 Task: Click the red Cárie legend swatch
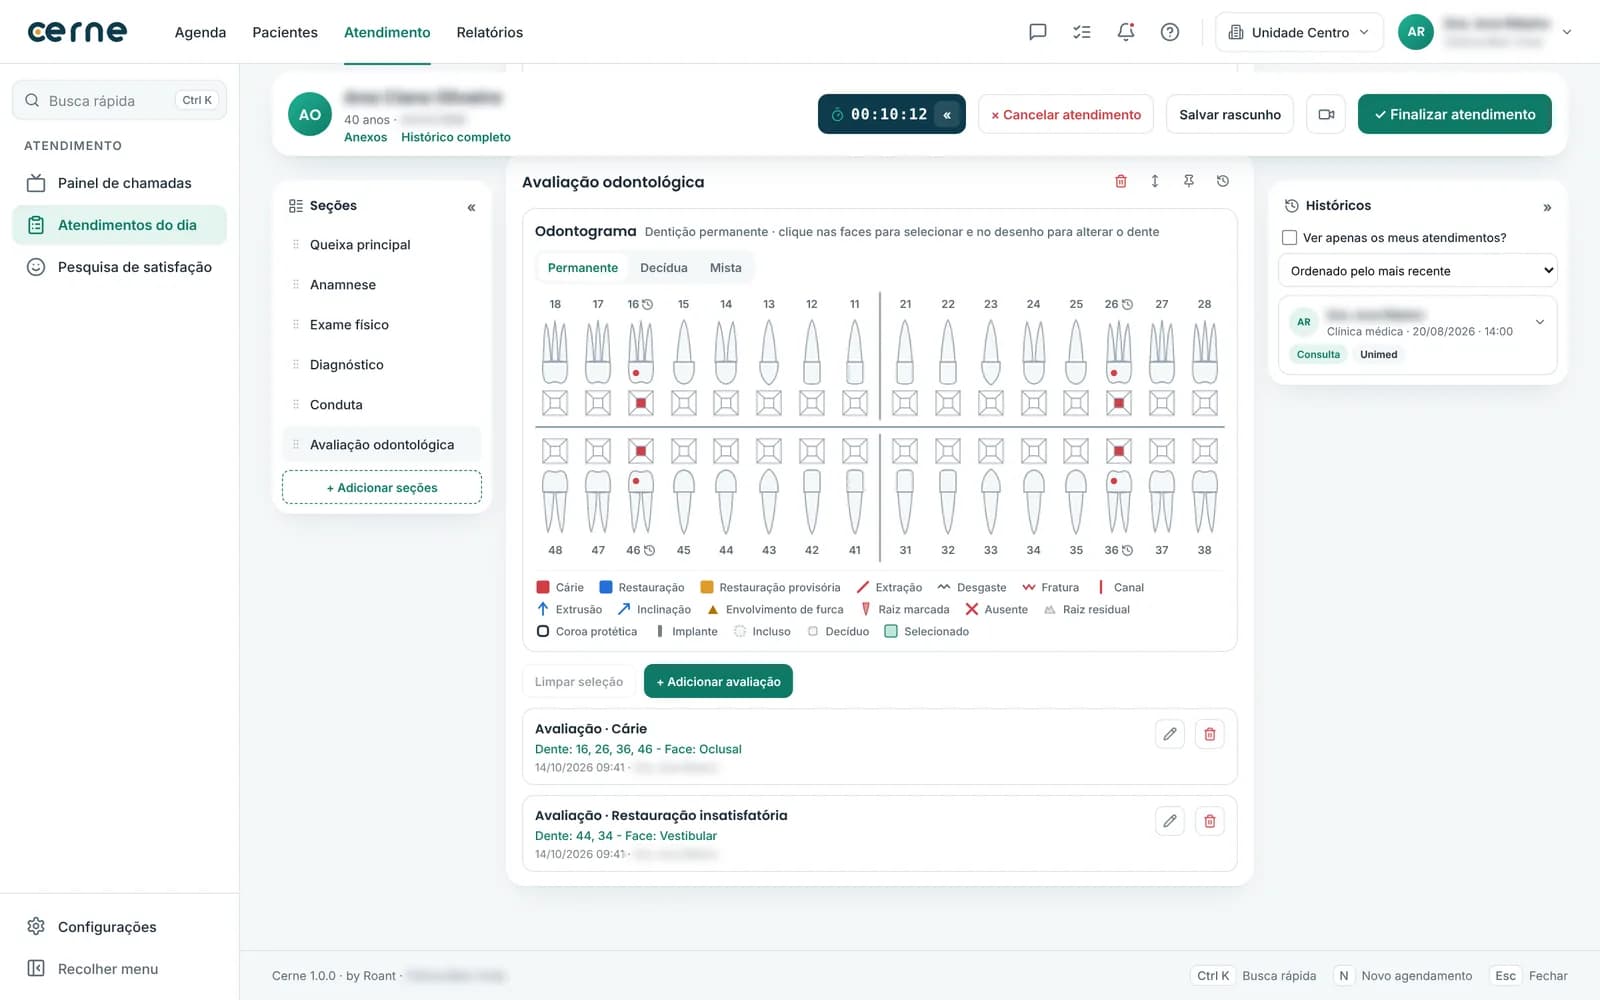543,587
